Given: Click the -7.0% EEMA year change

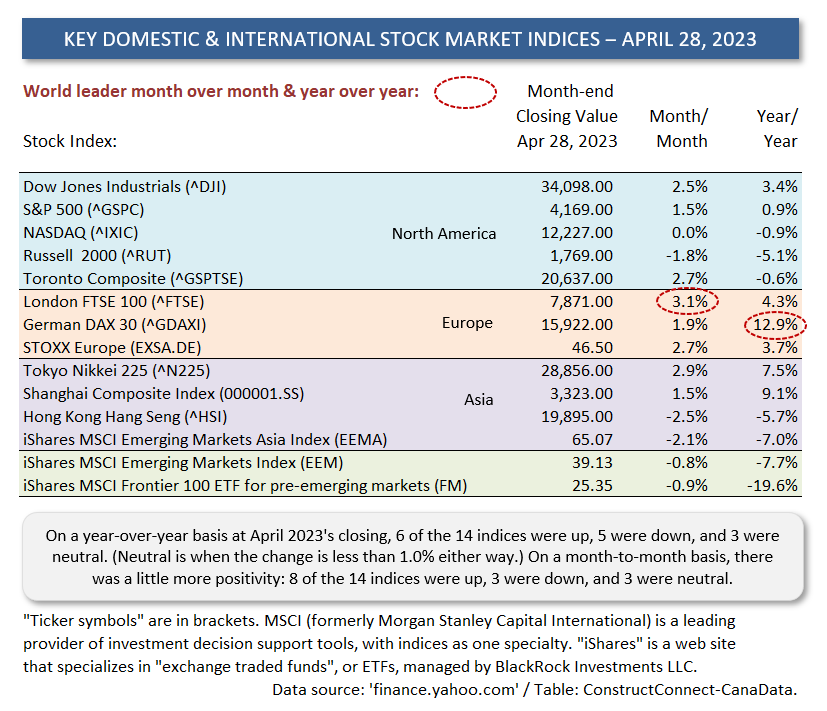Looking at the screenshot, I should [776, 440].
